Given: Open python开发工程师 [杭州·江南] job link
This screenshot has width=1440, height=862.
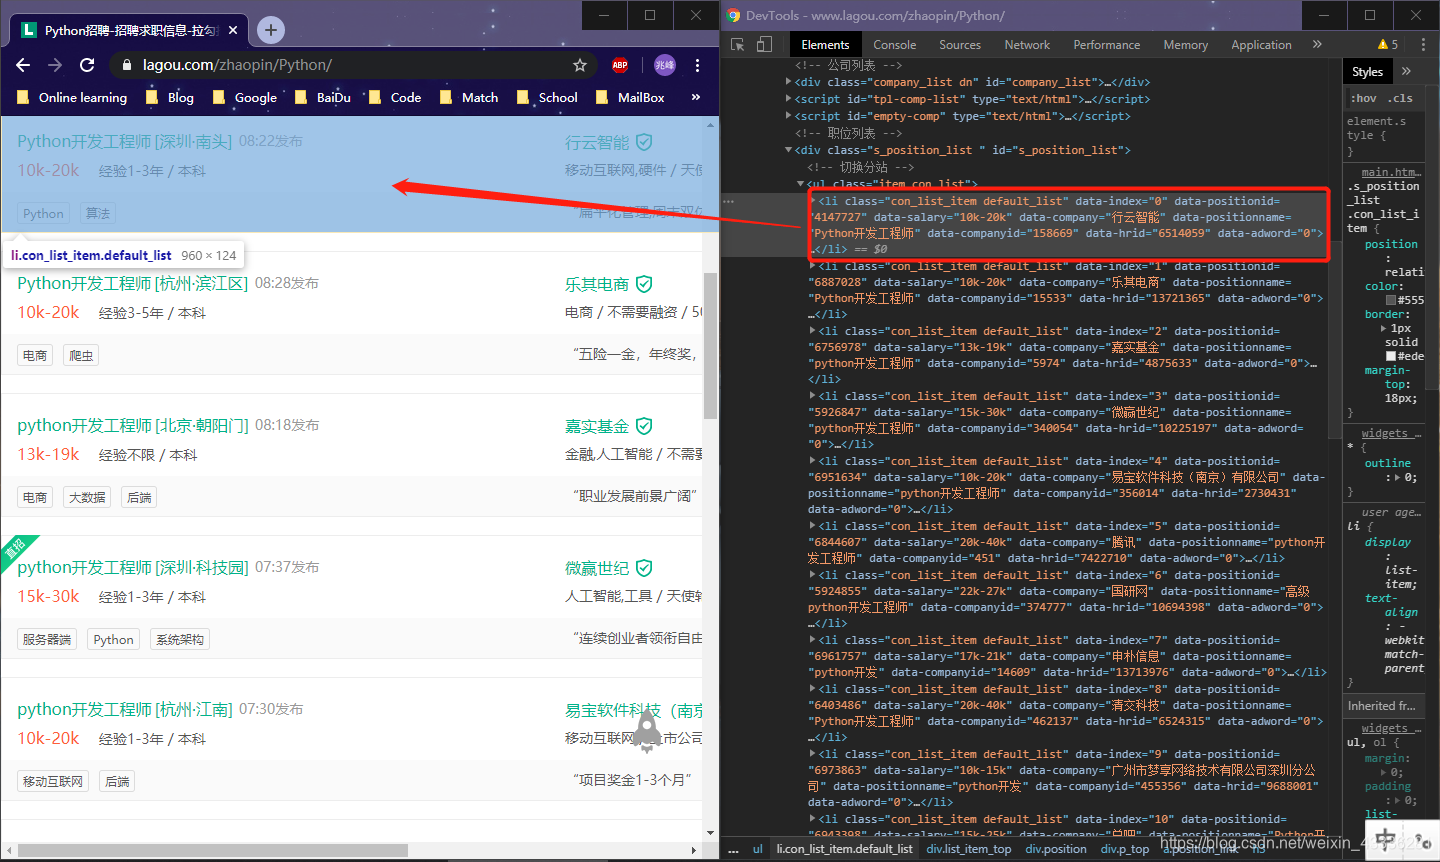Looking at the screenshot, I should tap(124, 709).
